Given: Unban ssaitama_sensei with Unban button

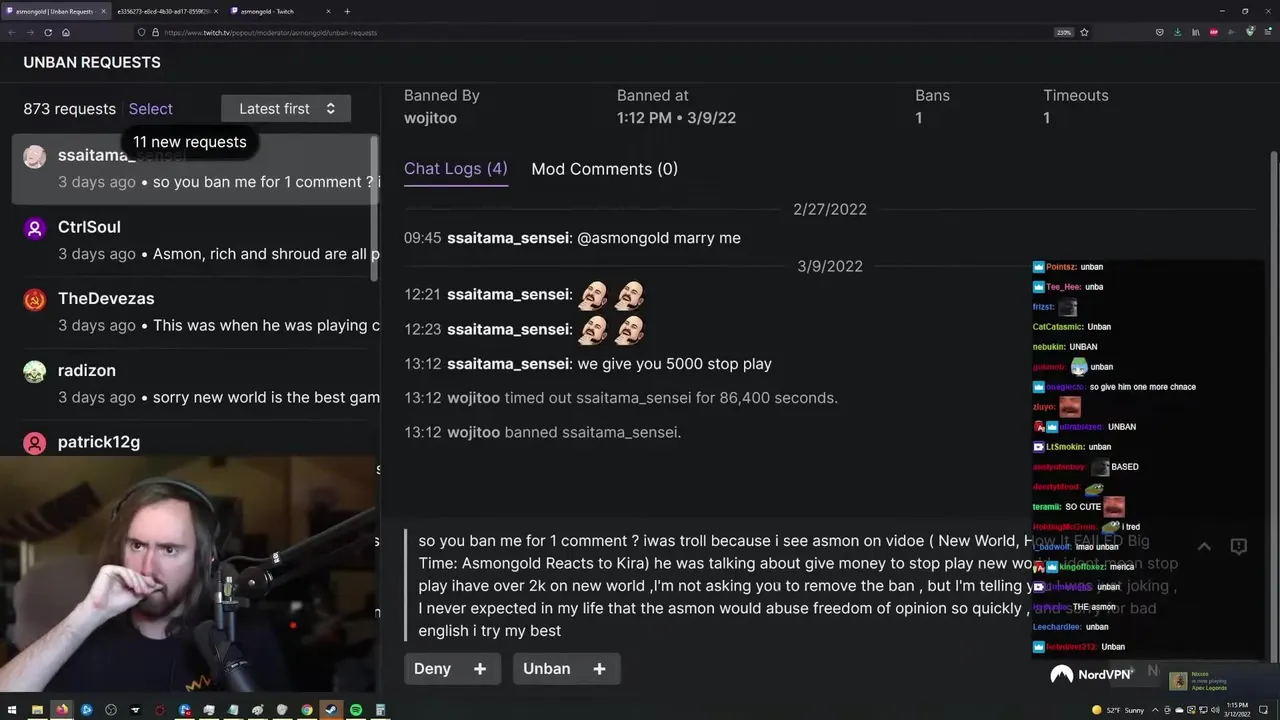Looking at the screenshot, I should [x=547, y=669].
